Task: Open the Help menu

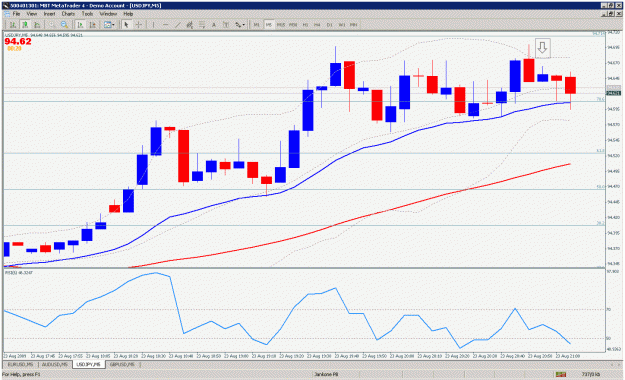Action: pyautogui.click(x=128, y=14)
